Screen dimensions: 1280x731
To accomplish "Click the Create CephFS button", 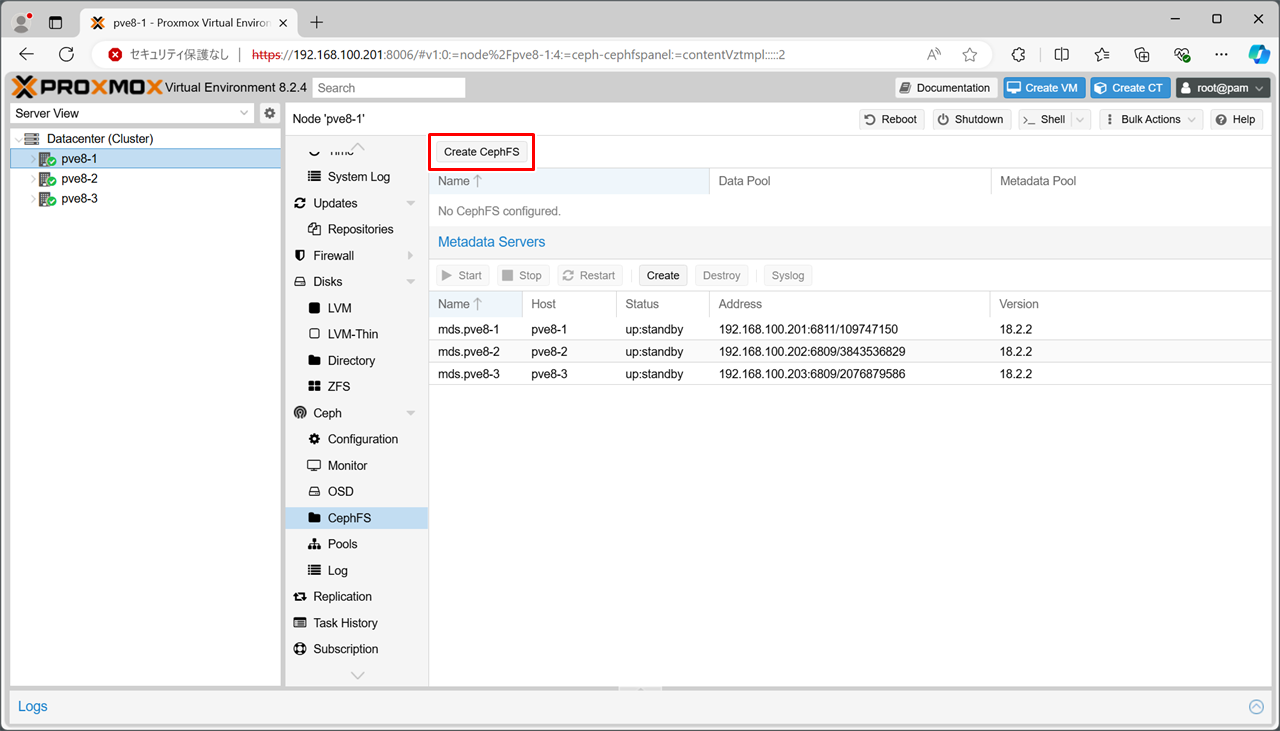I will tap(481, 152).
